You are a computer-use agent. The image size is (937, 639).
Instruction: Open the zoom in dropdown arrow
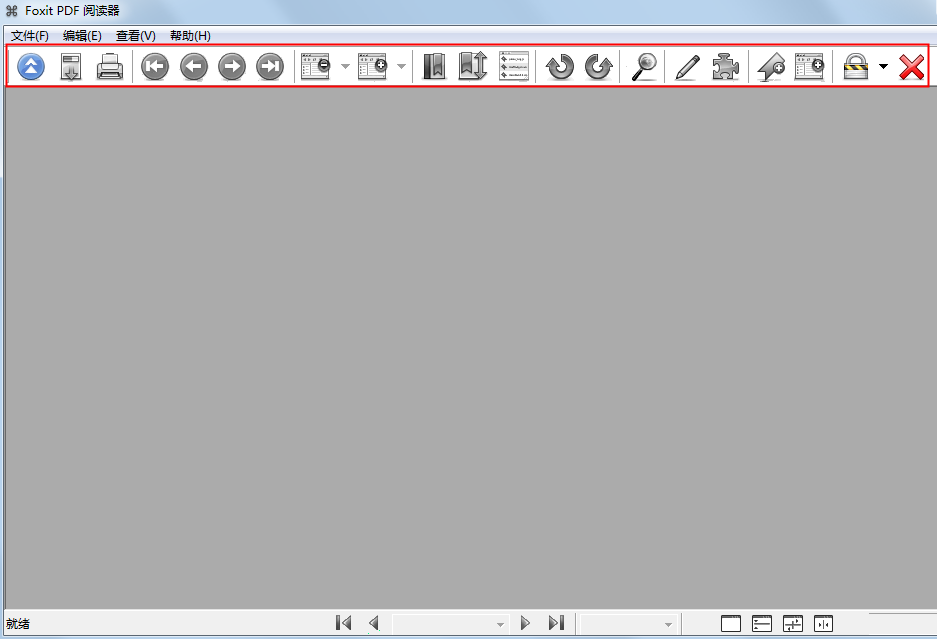pos(402,66)
